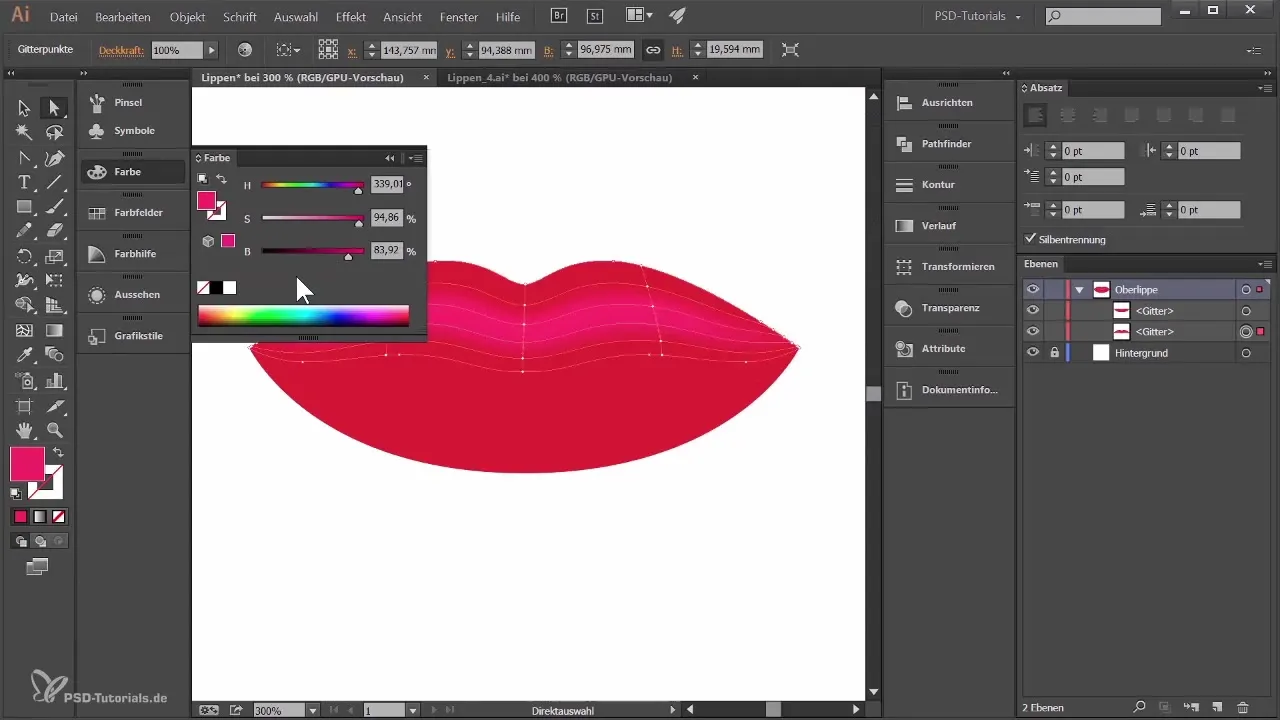Screen dimensions: 1280x720
Task: Open the Farbe panel options menu
Action: pyautogui.click(x=416, y=158)
